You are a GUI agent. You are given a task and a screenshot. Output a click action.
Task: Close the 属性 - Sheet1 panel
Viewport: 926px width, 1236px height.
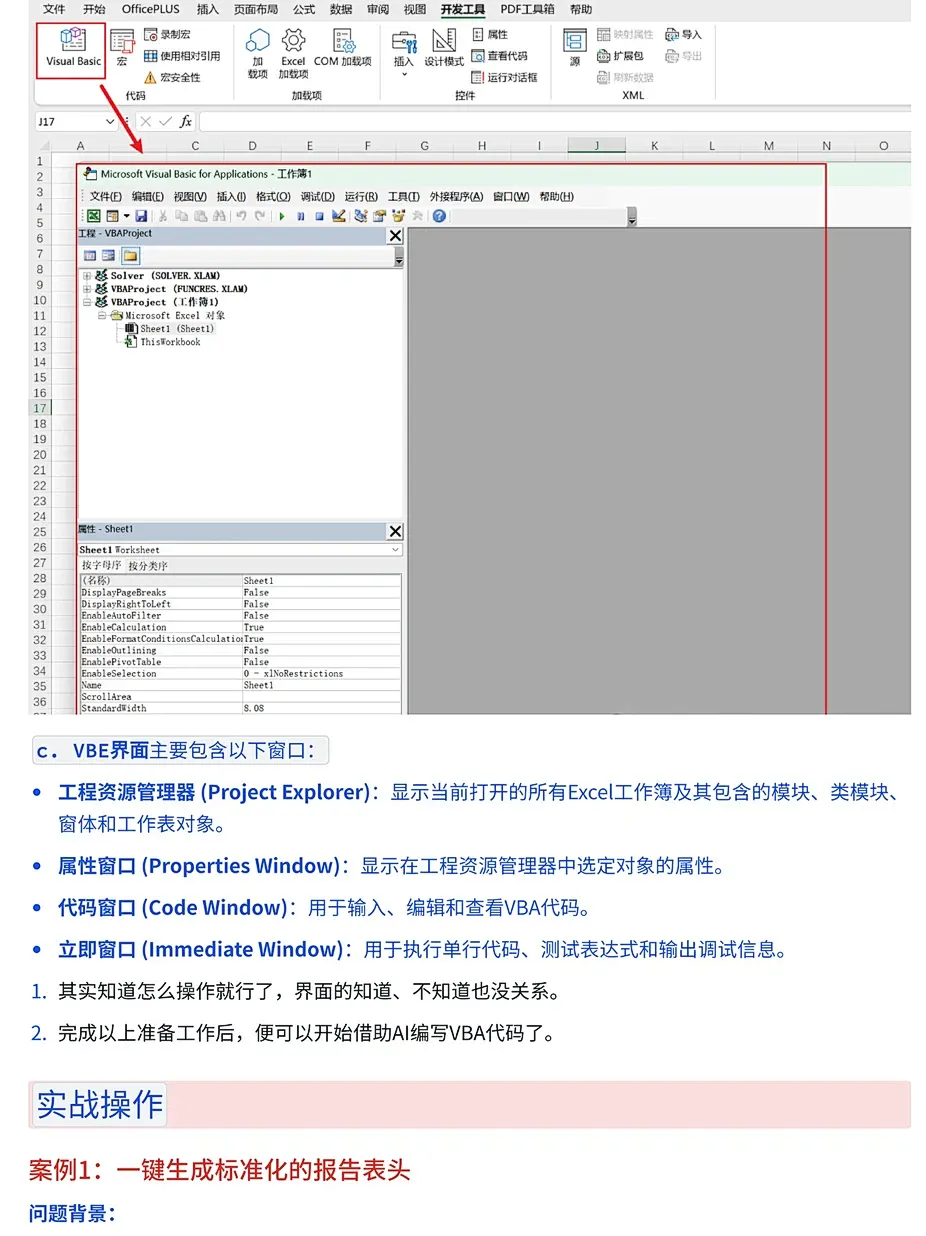(395, 531)
